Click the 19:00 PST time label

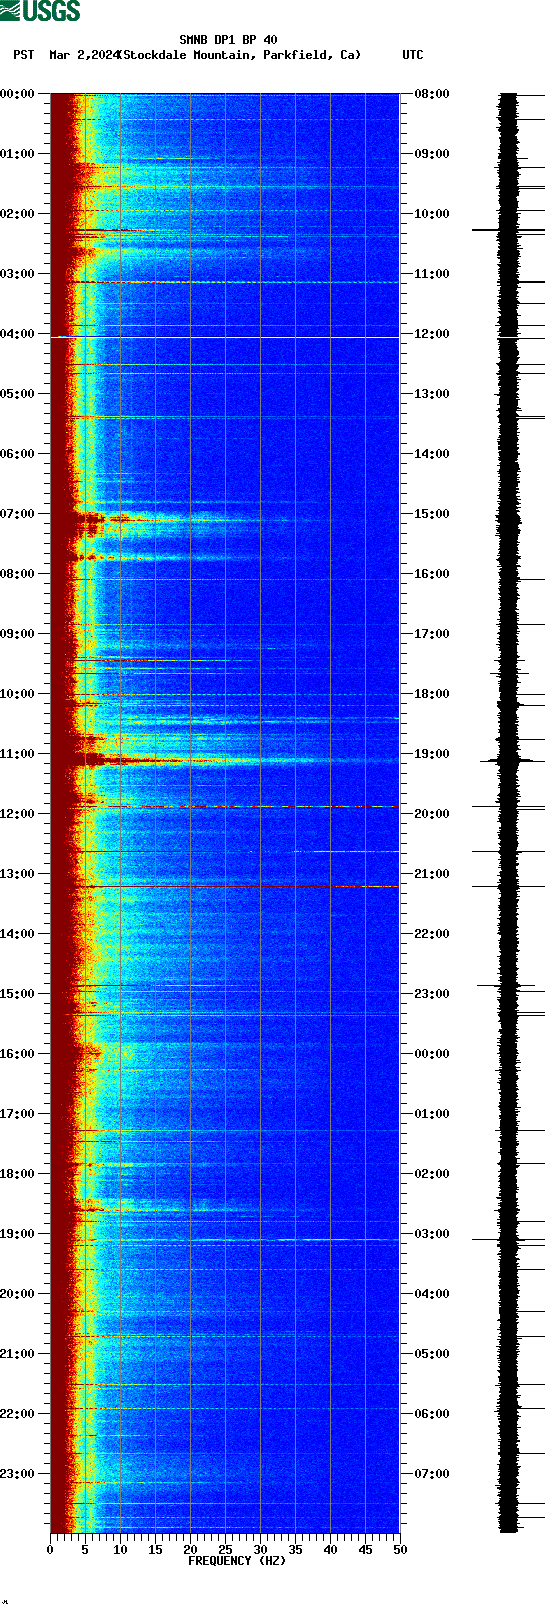(17, 1234)
